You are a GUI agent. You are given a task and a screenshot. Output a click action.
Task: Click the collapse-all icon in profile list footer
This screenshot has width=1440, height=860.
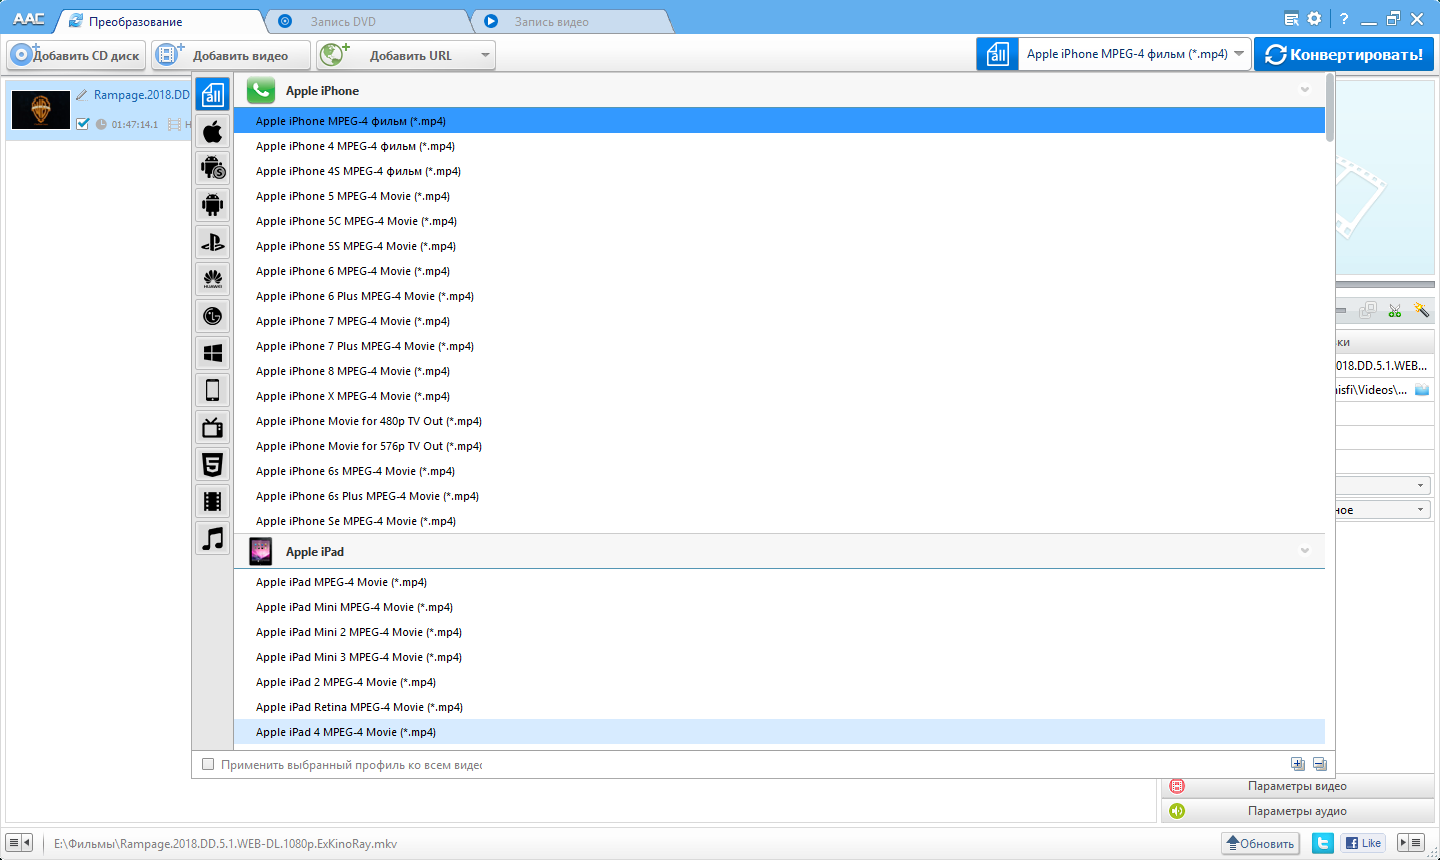[x=1319, y=764]
